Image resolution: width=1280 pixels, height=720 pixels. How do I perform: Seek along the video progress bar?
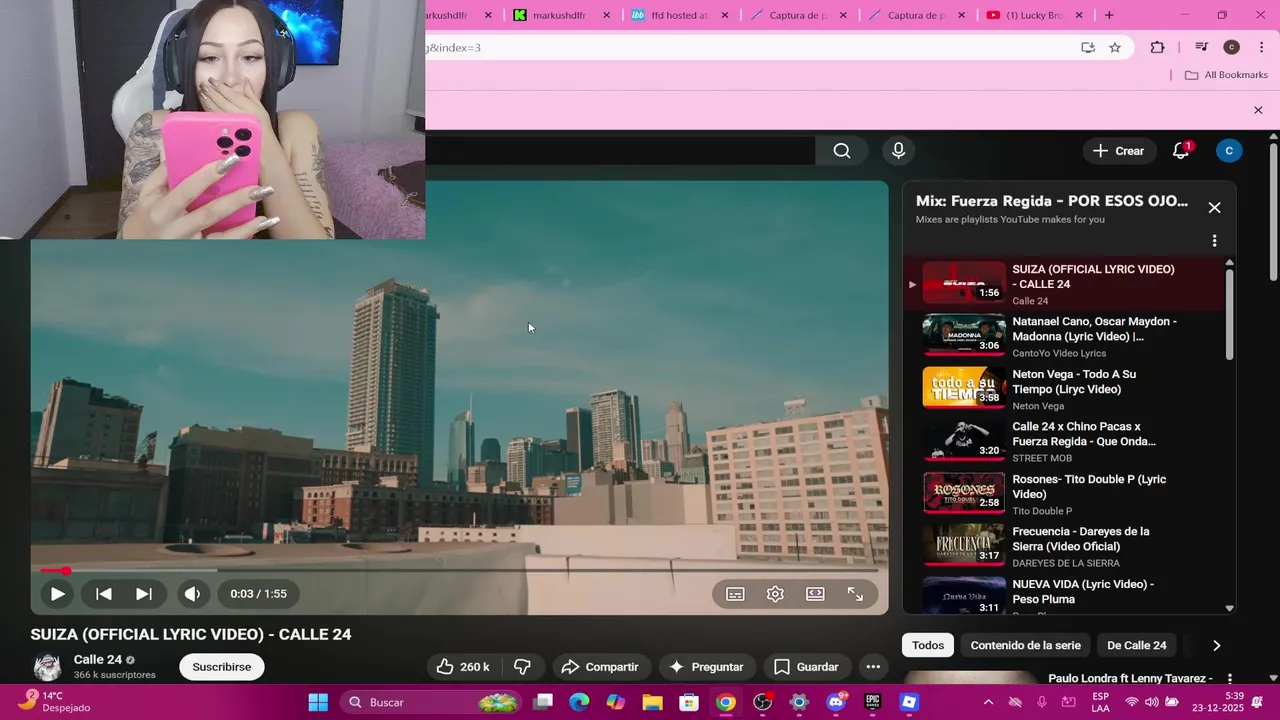(x=459, y=571)
